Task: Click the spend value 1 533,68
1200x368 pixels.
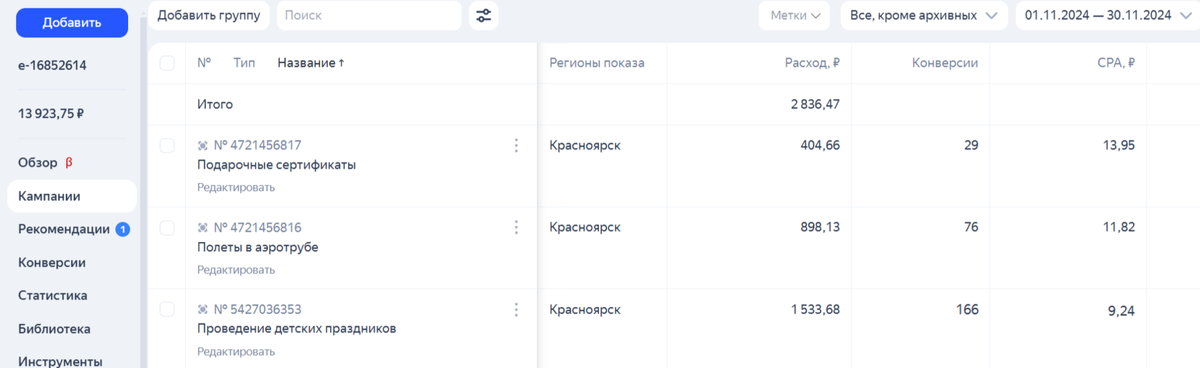Action: pyautogui.click(x=815, y=309)
